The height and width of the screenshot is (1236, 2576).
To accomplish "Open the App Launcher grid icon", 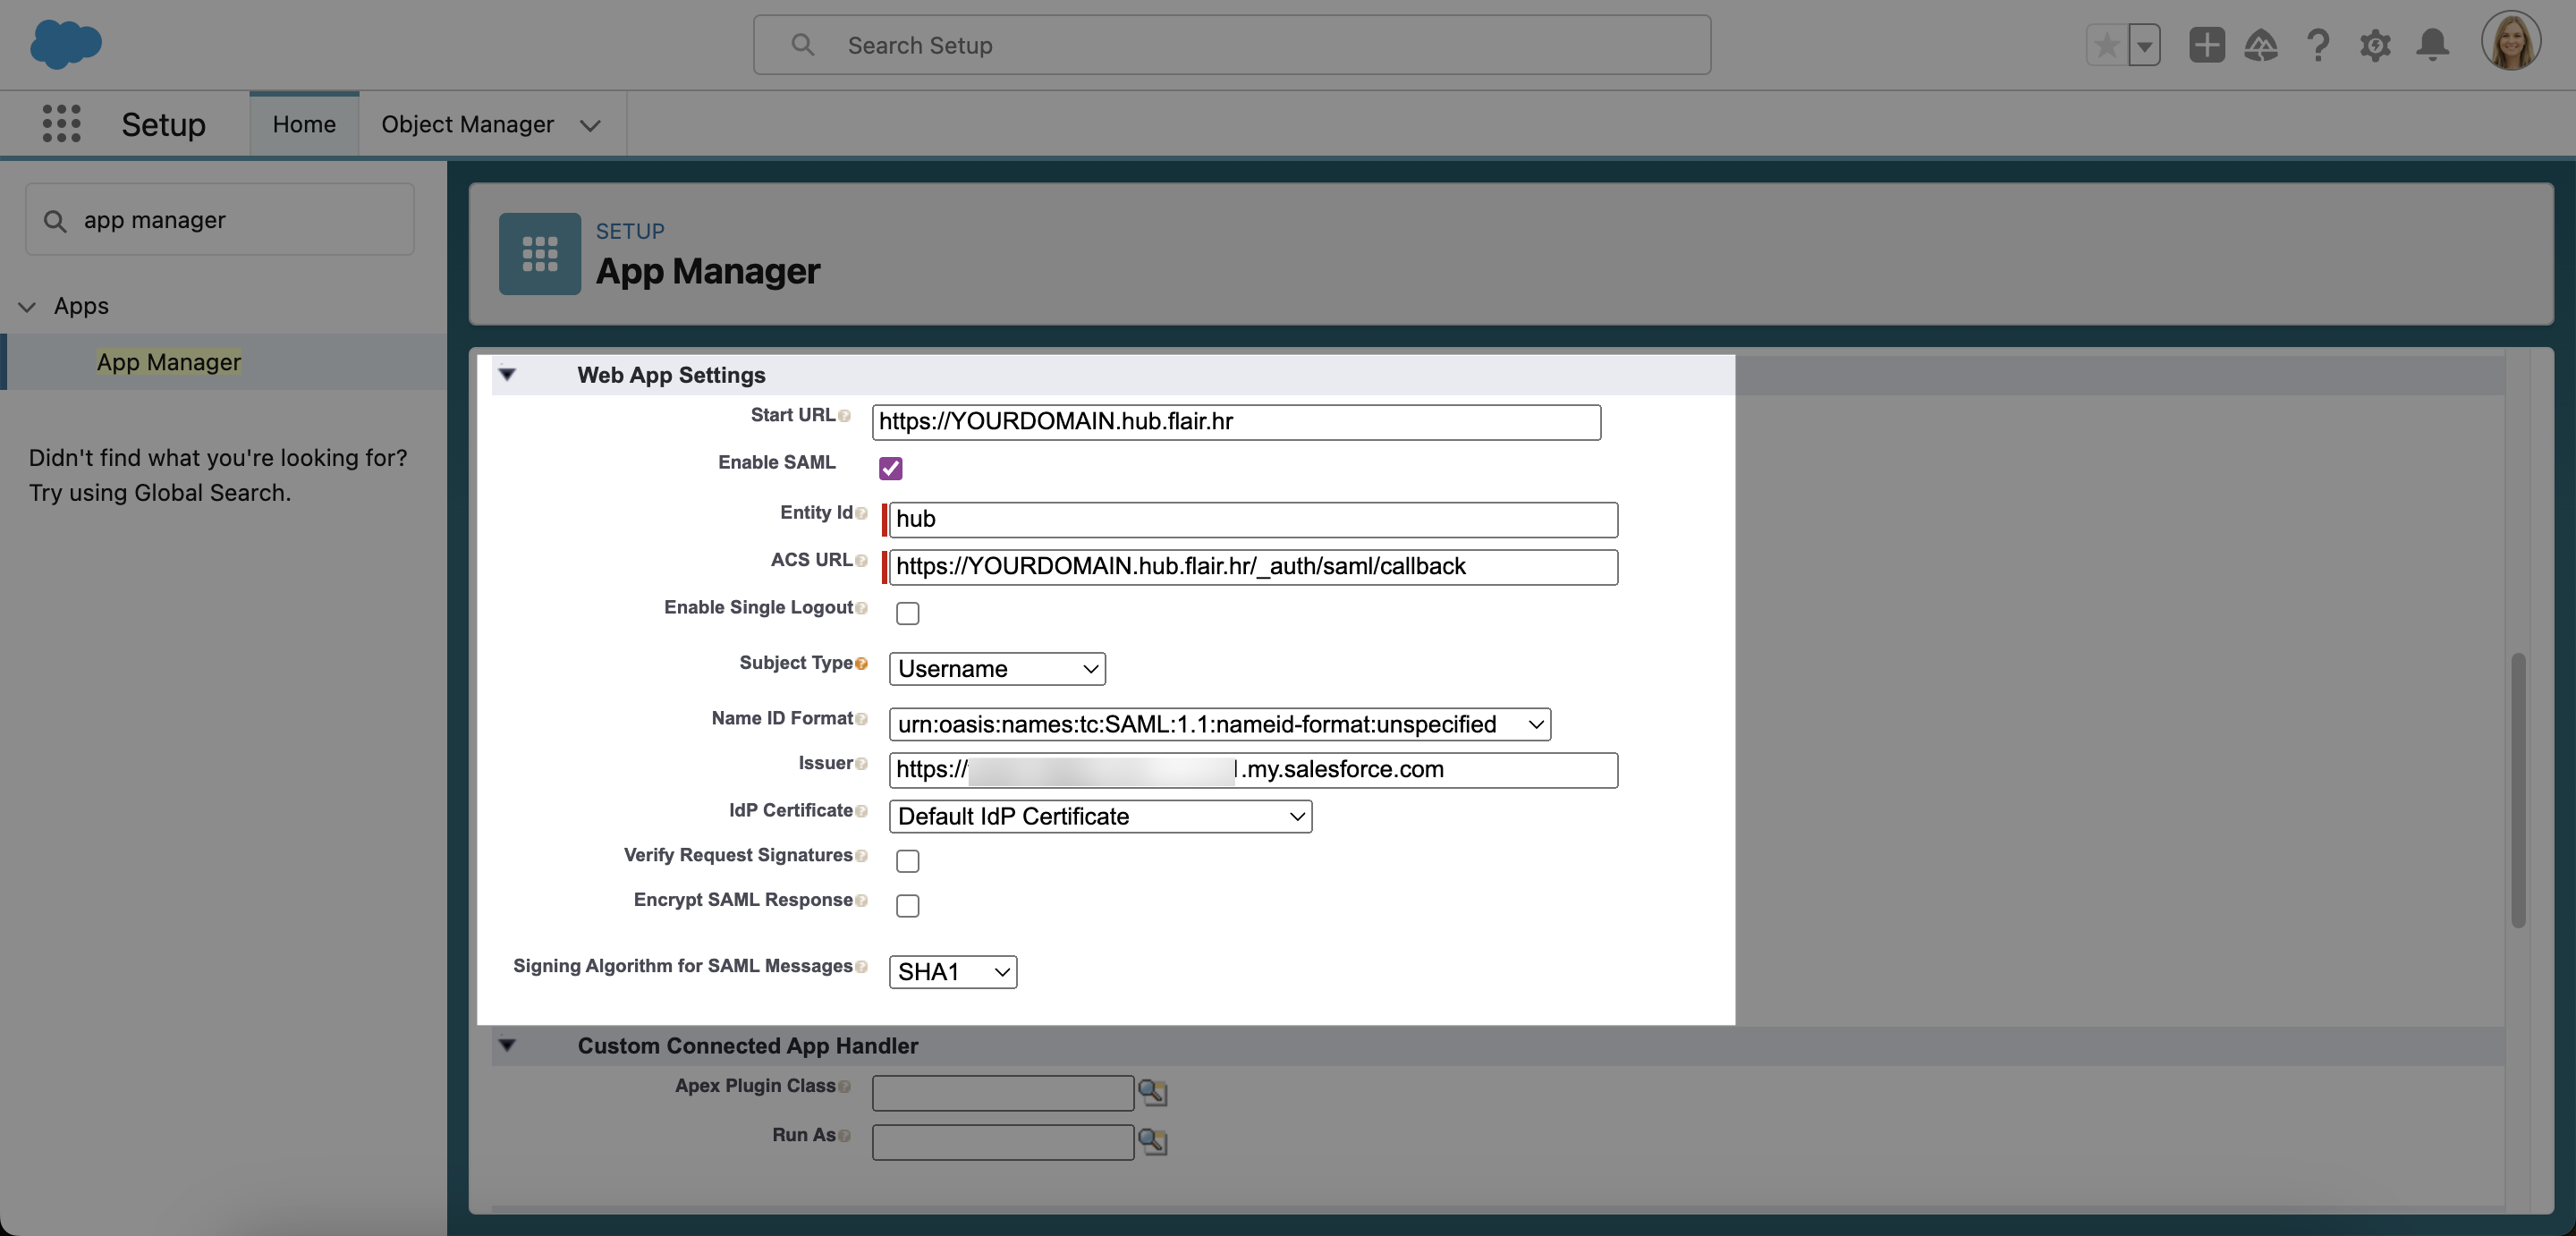I will point(61,123).
